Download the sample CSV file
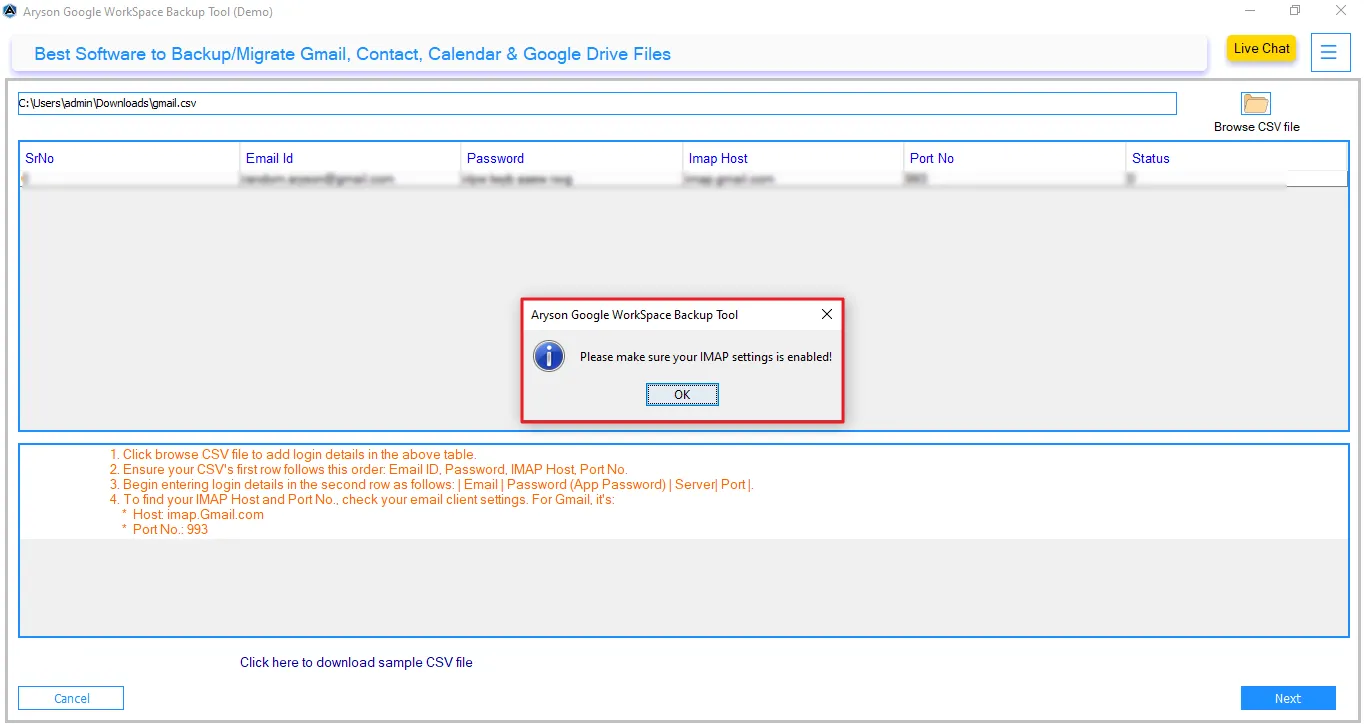 [x=356, y=662]
